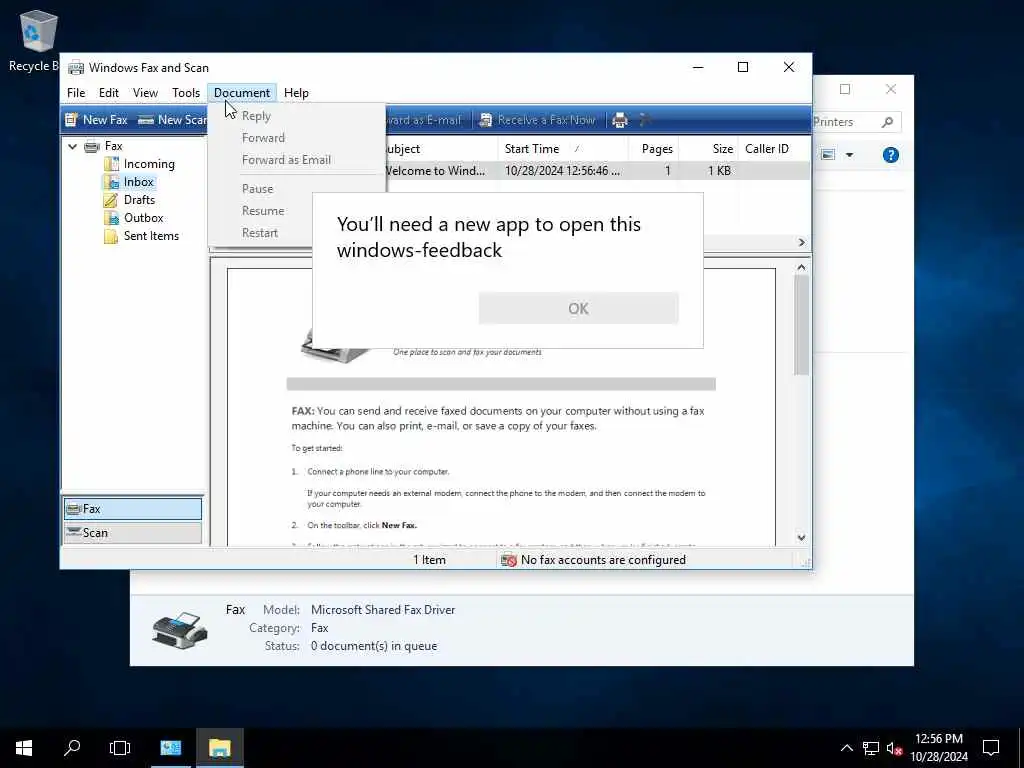
Task: Click the New Scan toolbar button
Action: 173,120
